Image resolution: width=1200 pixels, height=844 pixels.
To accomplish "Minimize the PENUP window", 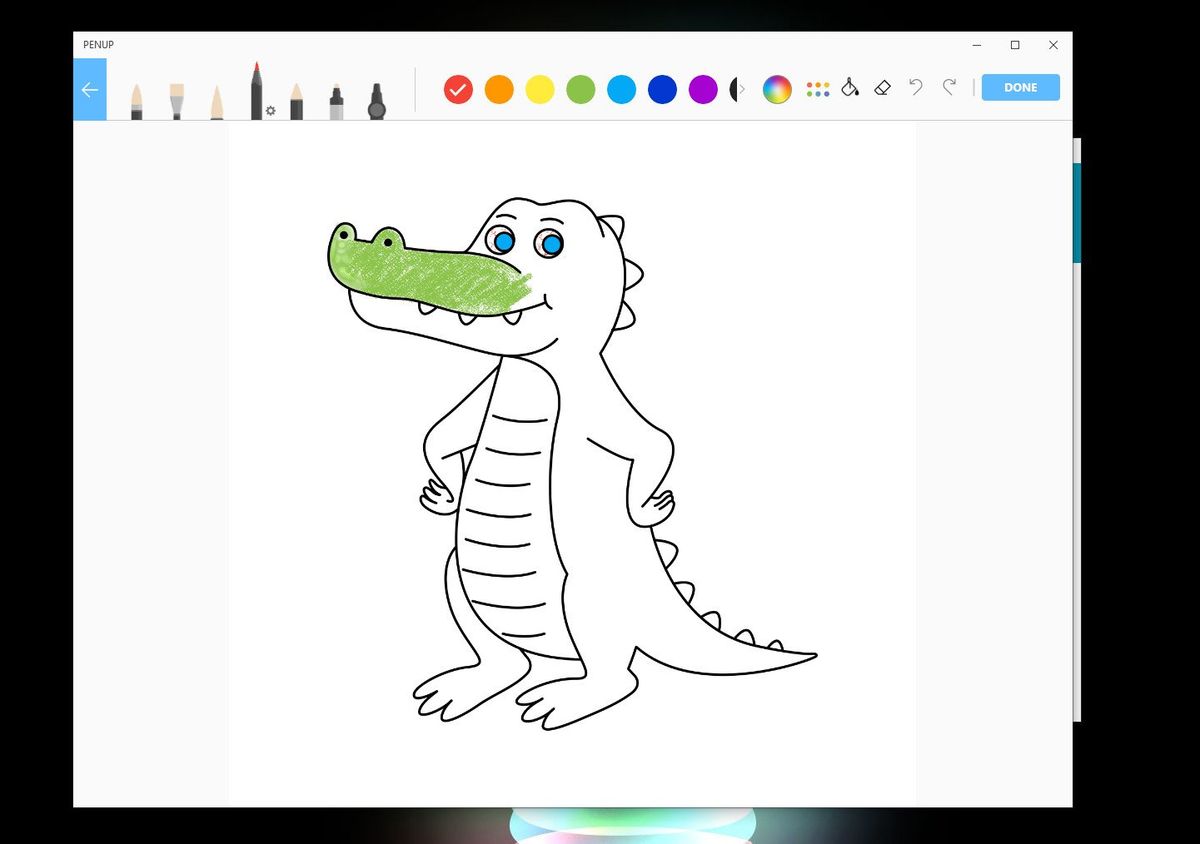I will [976, 45].
